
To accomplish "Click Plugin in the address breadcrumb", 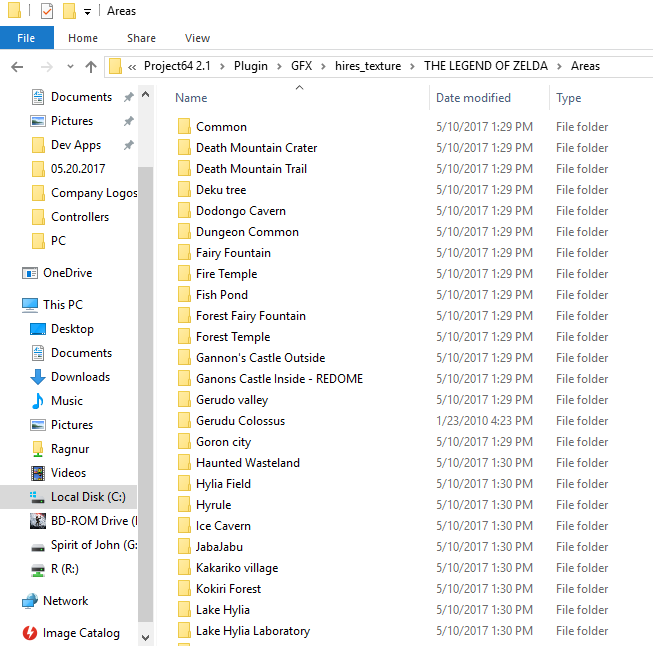I will pos(250,66).
